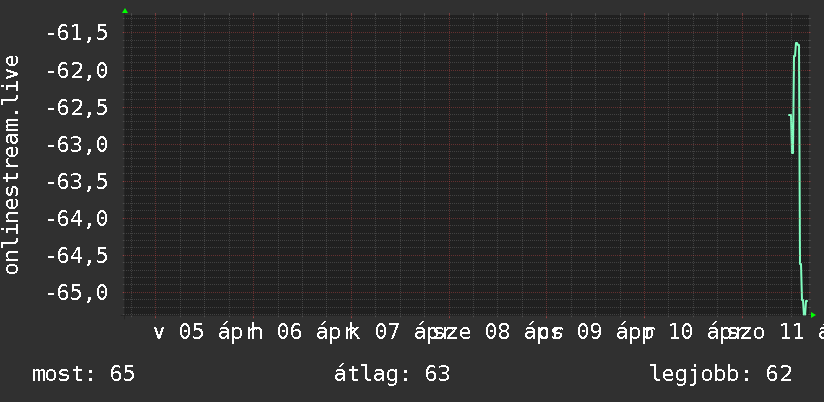824x402 pixels.
Task: Select the "p 10 ápr" date label
Action: pos(686,332)
